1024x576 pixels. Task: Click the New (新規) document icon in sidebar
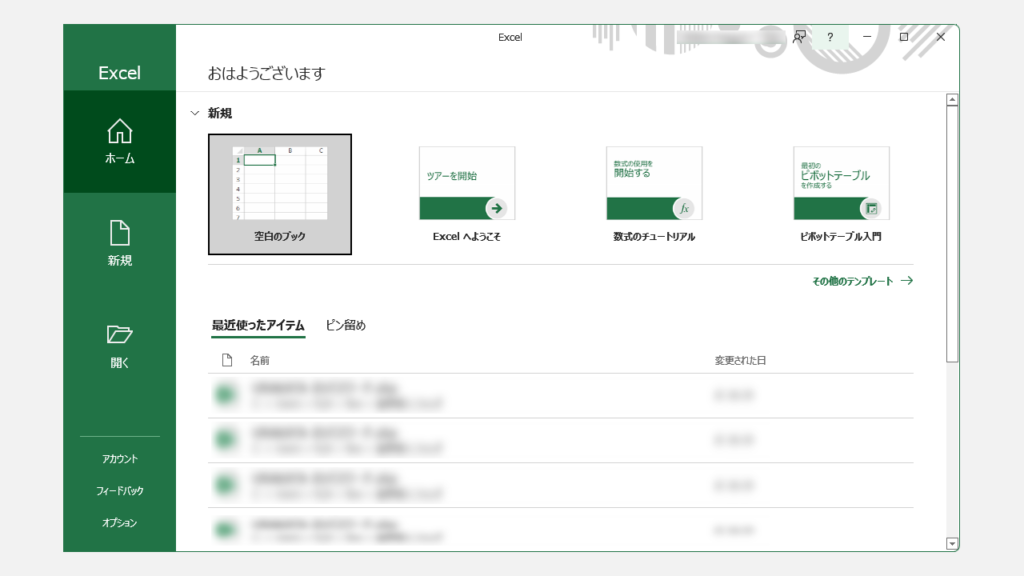tap(119, 233)
